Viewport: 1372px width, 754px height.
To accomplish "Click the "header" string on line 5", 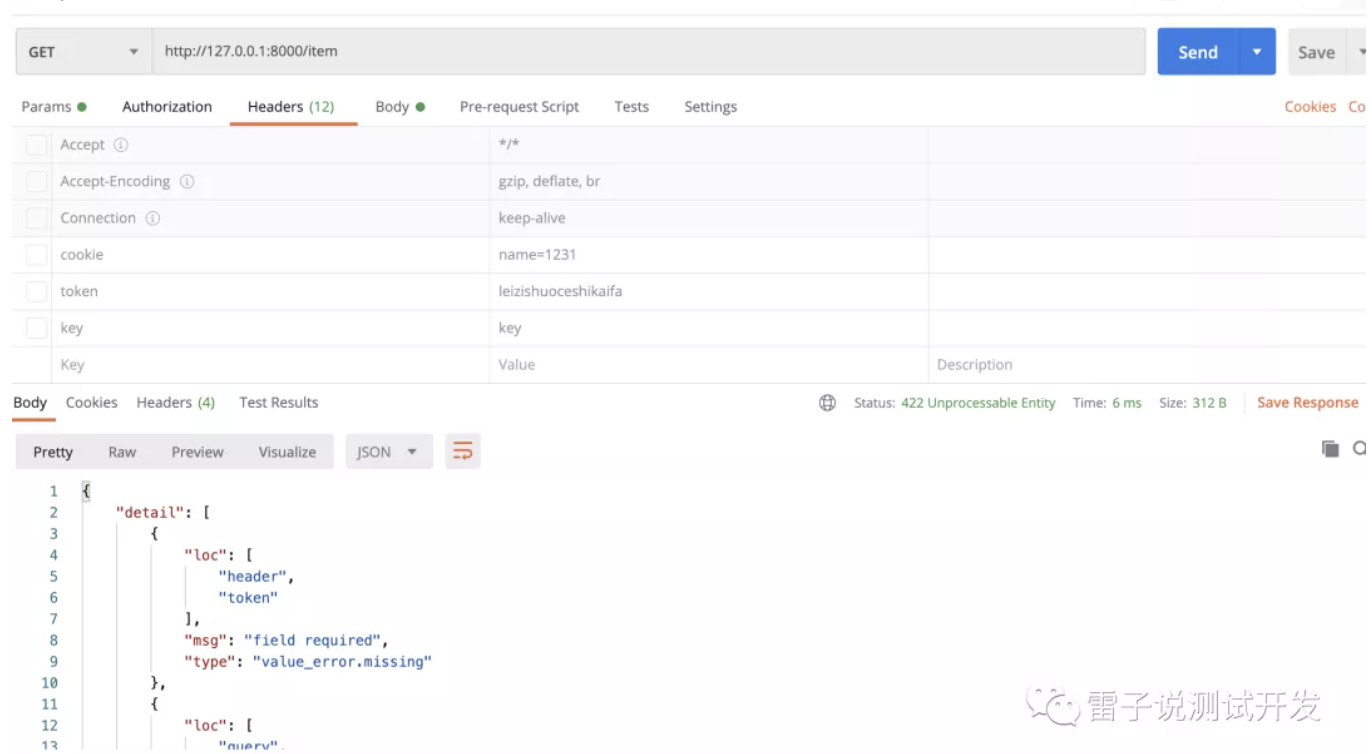I will click(x=252, y=576).
